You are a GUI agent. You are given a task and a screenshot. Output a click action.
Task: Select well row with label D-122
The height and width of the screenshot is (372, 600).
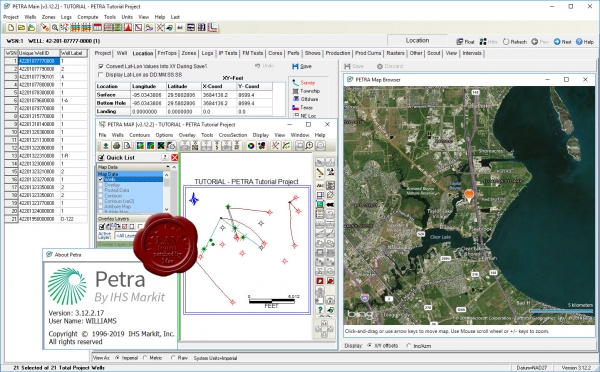tap(46, 219)
